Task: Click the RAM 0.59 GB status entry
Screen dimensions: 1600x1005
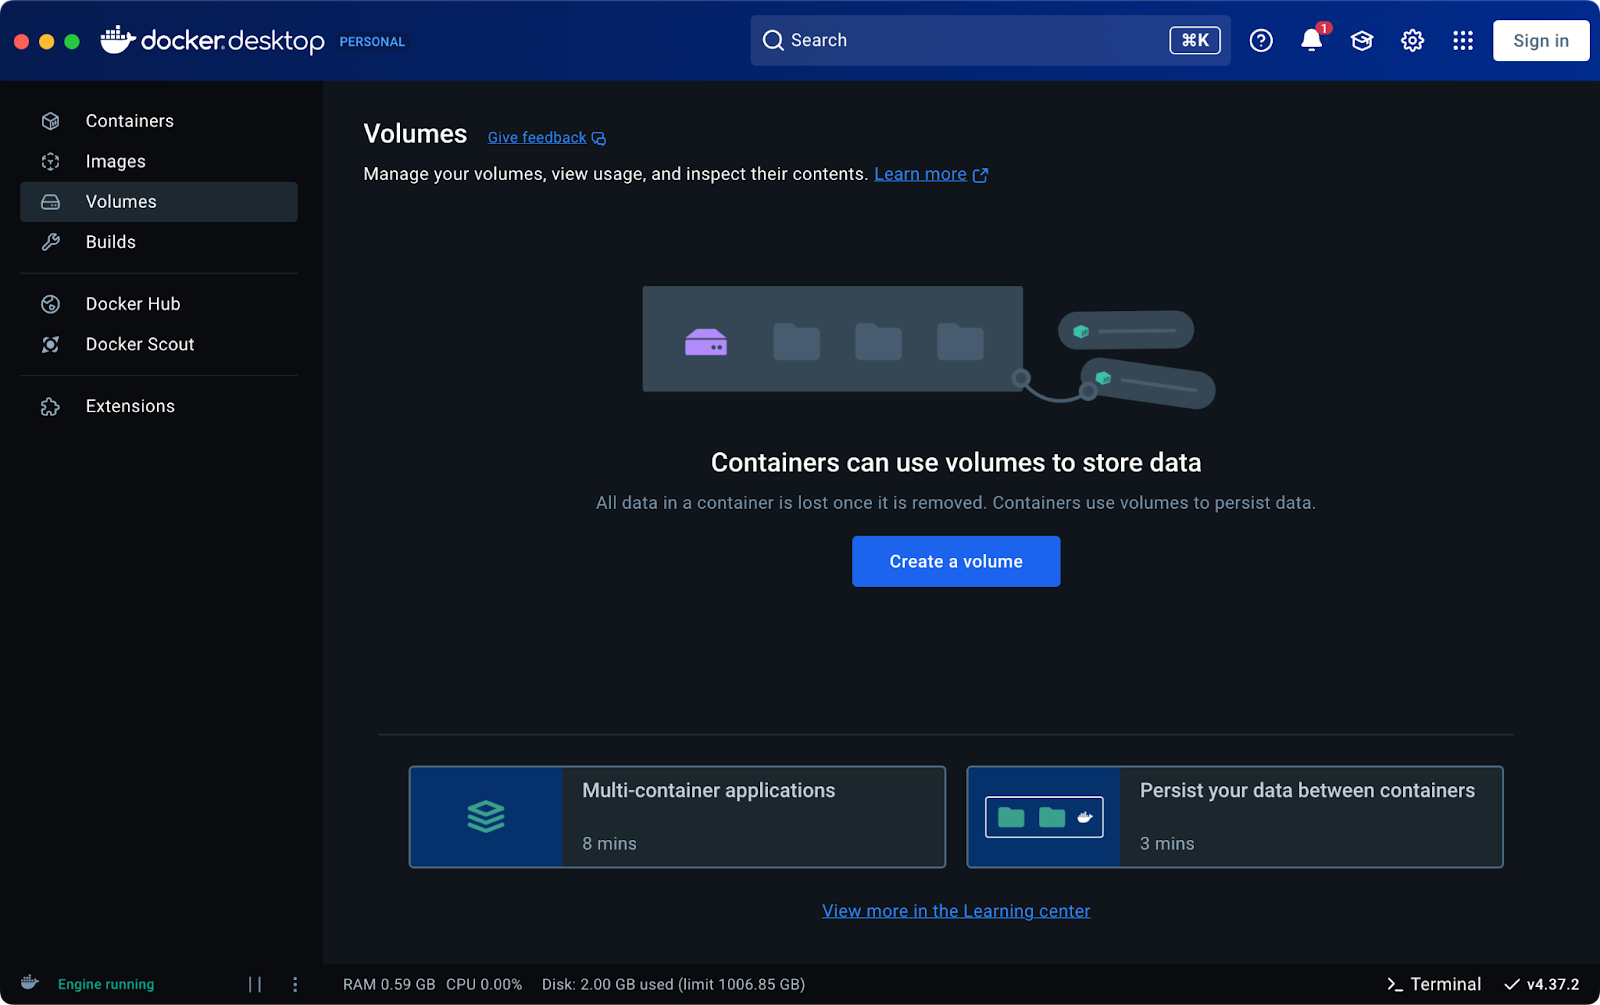Action: click(389, 985)
